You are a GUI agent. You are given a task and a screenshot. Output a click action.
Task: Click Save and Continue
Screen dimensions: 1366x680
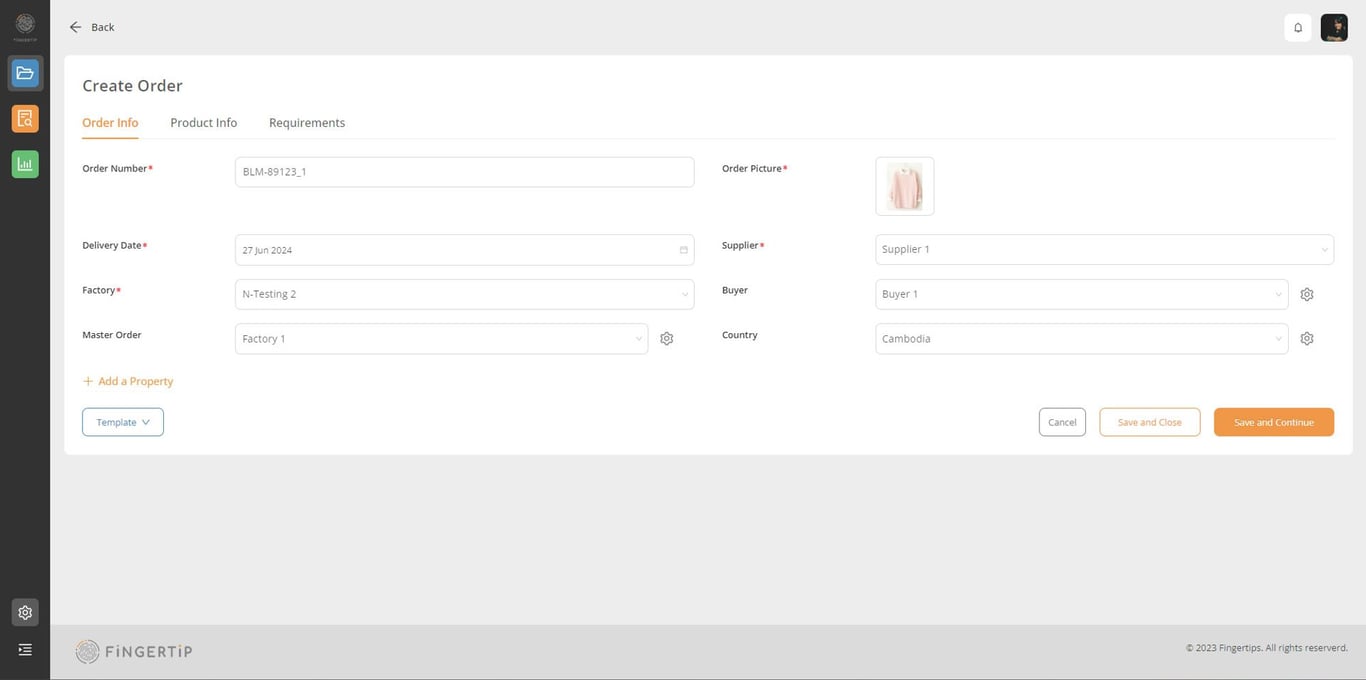(1274, 422)
